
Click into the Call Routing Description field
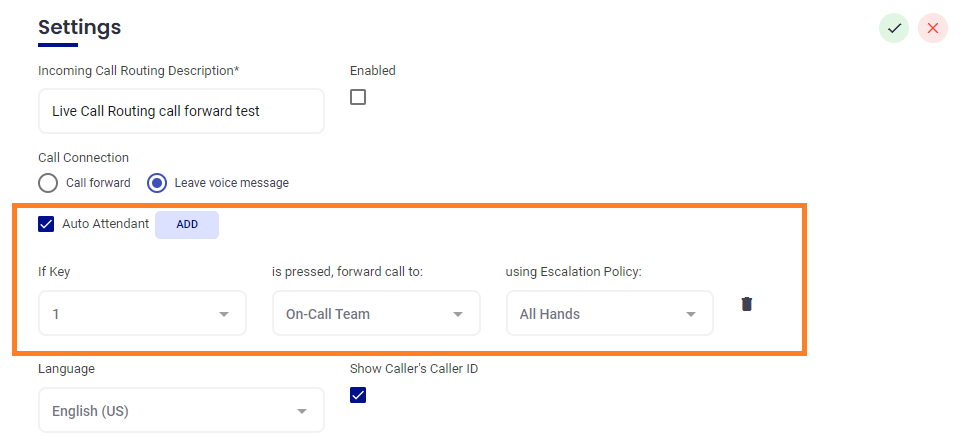[x=180, y=111]
